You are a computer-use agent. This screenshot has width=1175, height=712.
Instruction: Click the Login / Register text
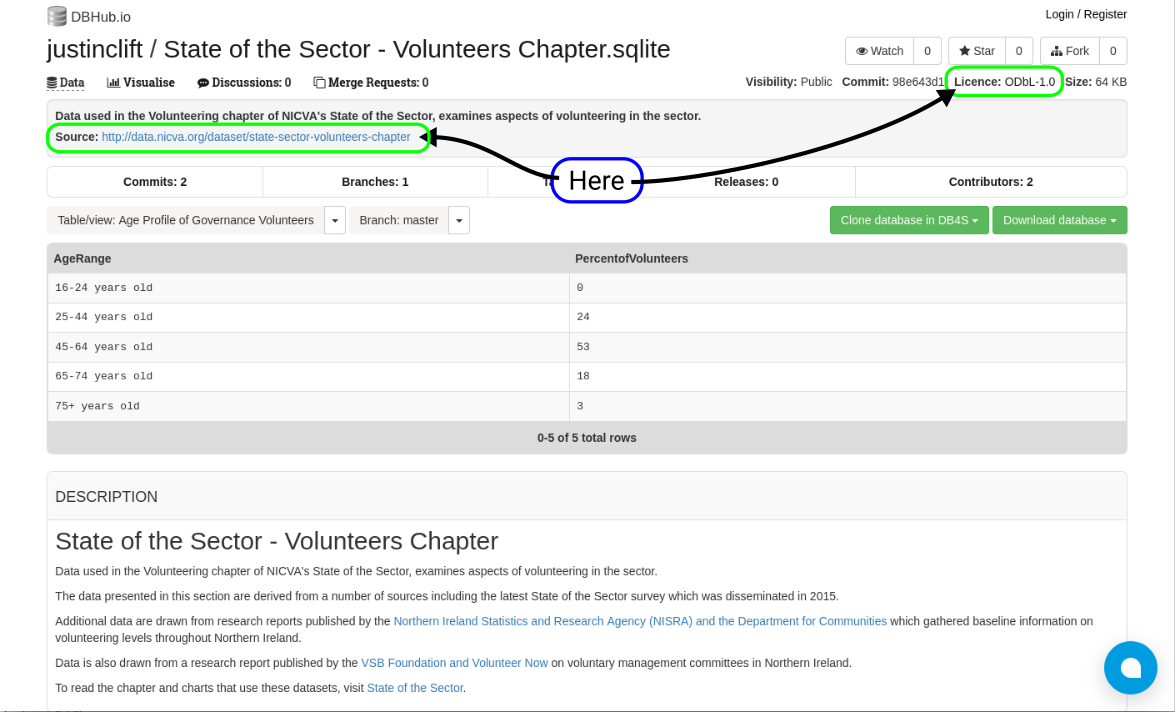[x=1085, y=14]
